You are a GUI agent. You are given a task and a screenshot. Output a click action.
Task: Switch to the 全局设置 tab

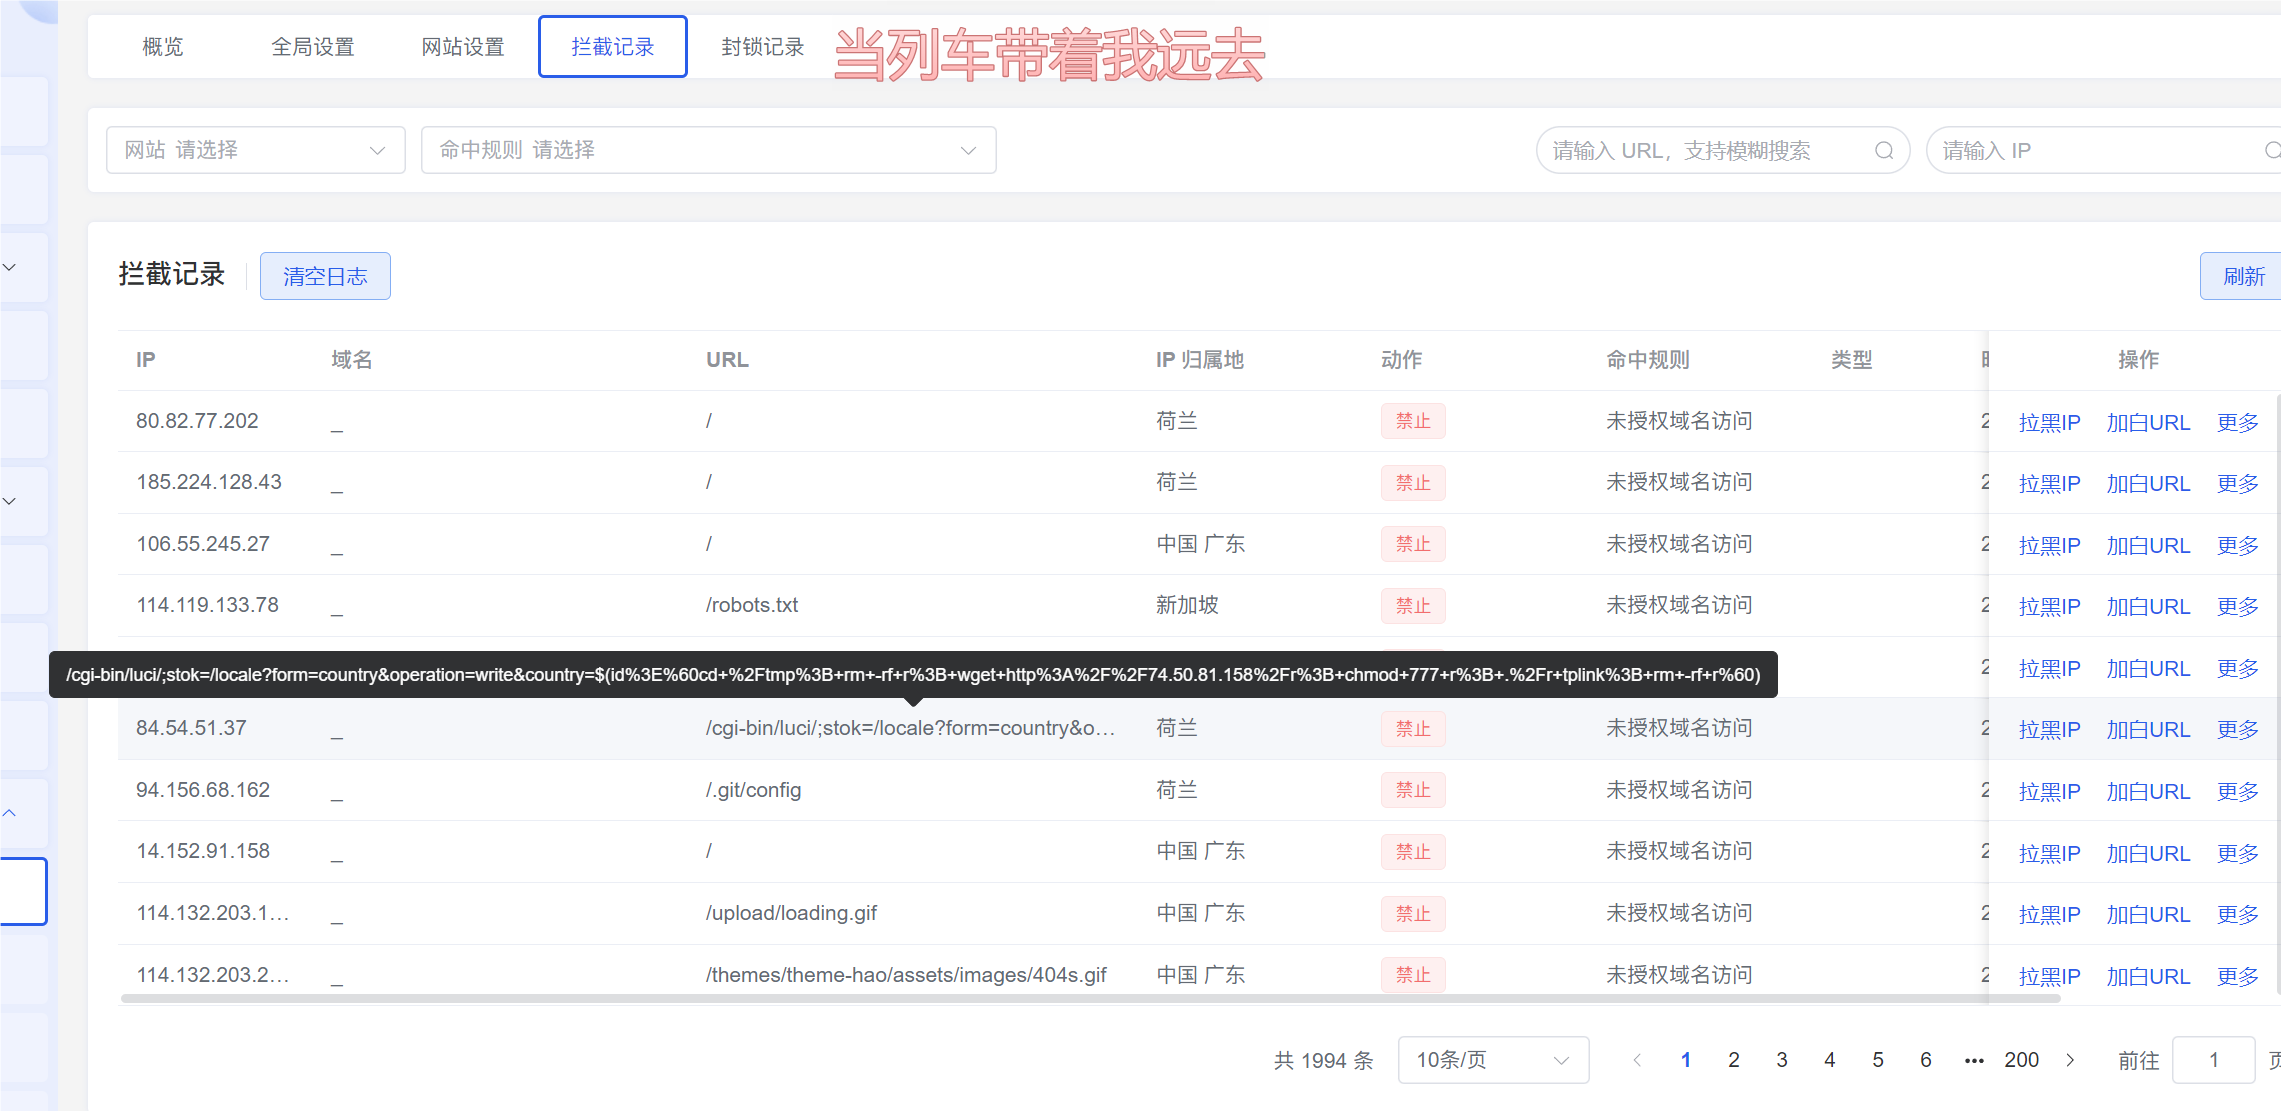pos(313,47)
